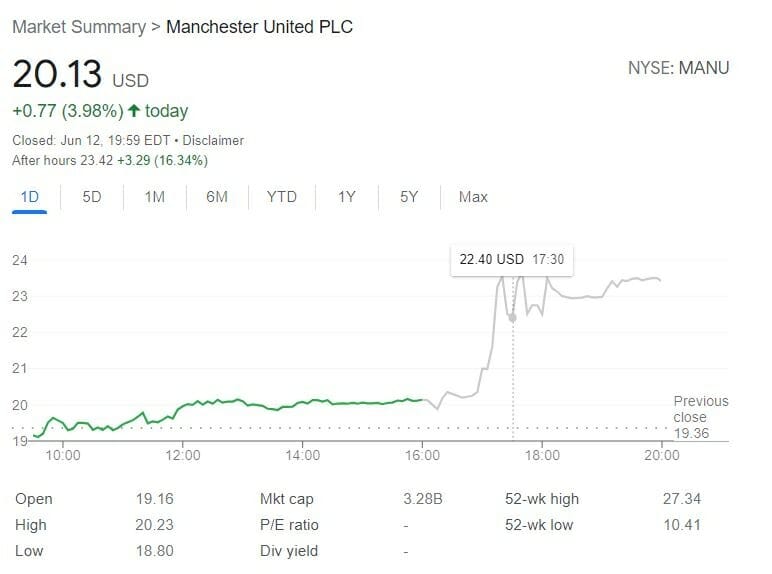Open the Disclaimer link
The height and width of the screenshot is (574, 772).
tap(213, 141)
